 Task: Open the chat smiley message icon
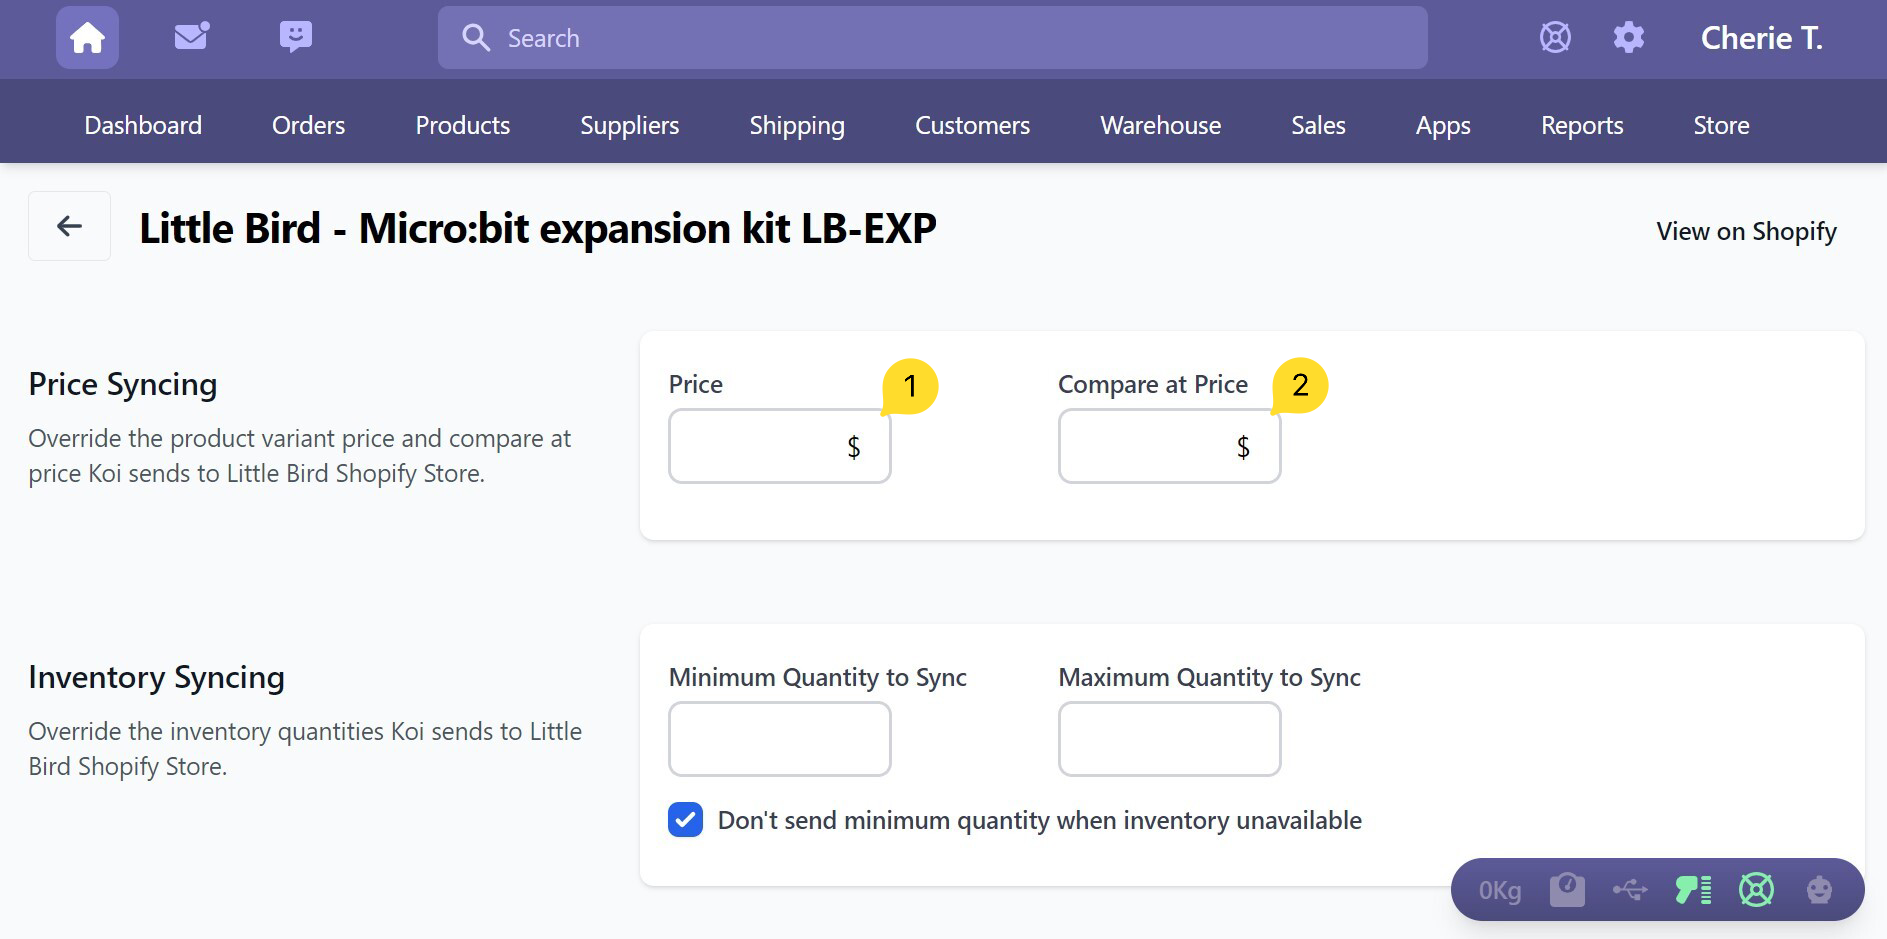pos(295,37)
